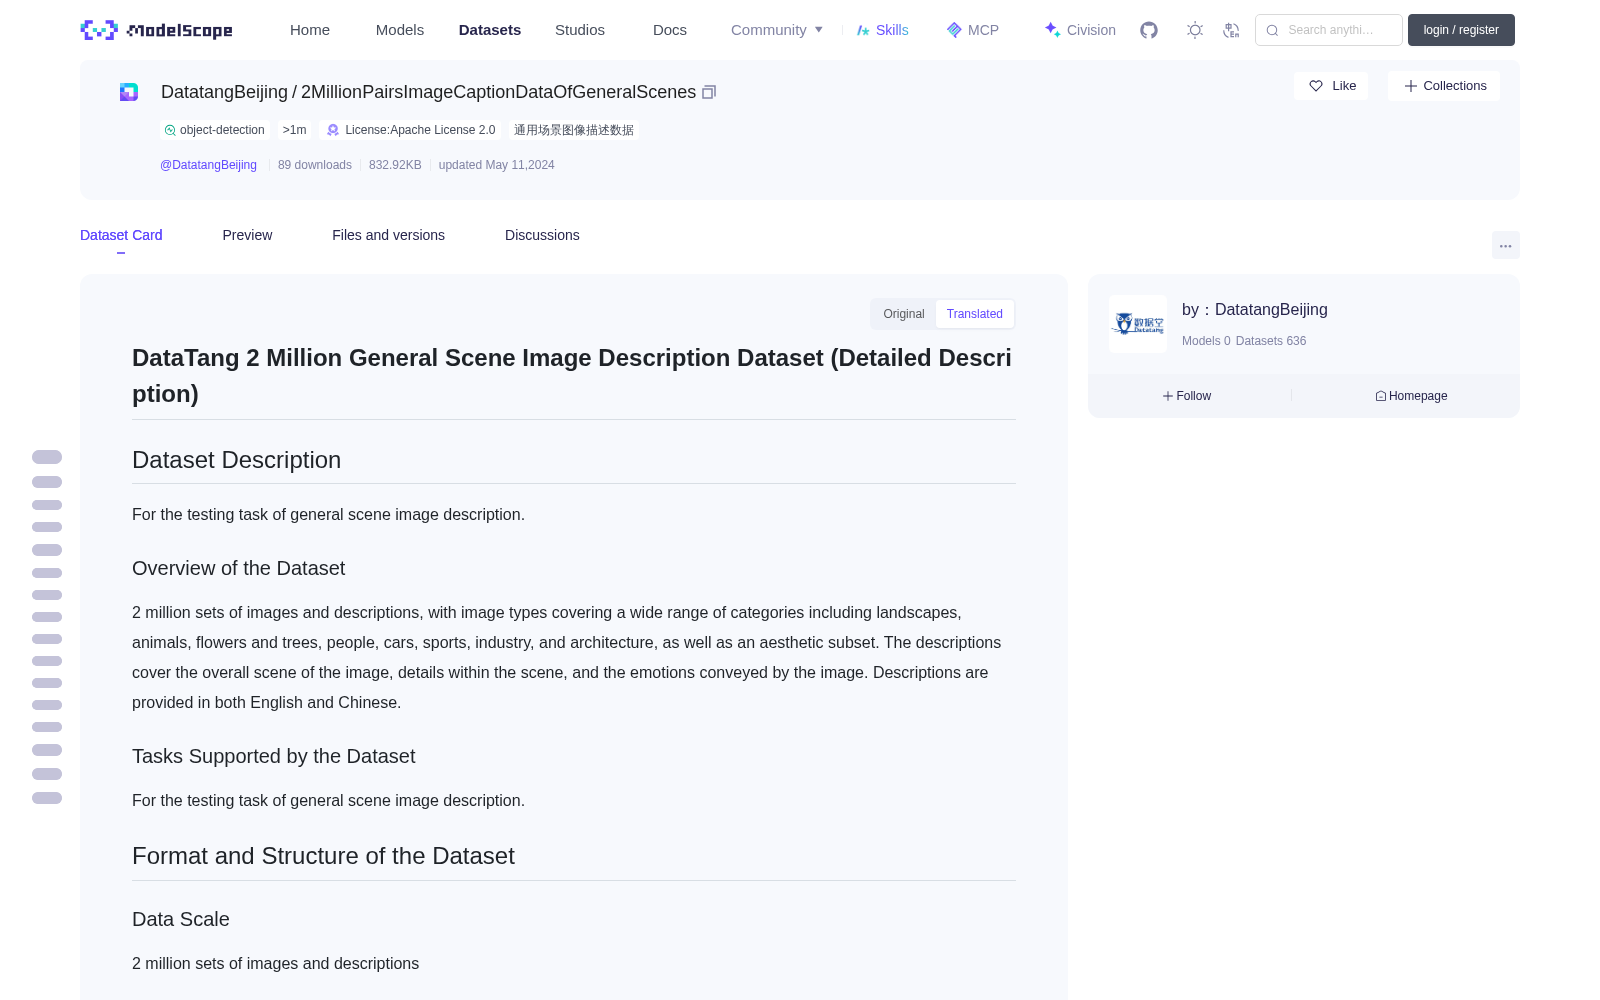The image size is (1600, 1000).
Task: Click the DatatangBeijing namespace in the title
Action: click(224, 92)
